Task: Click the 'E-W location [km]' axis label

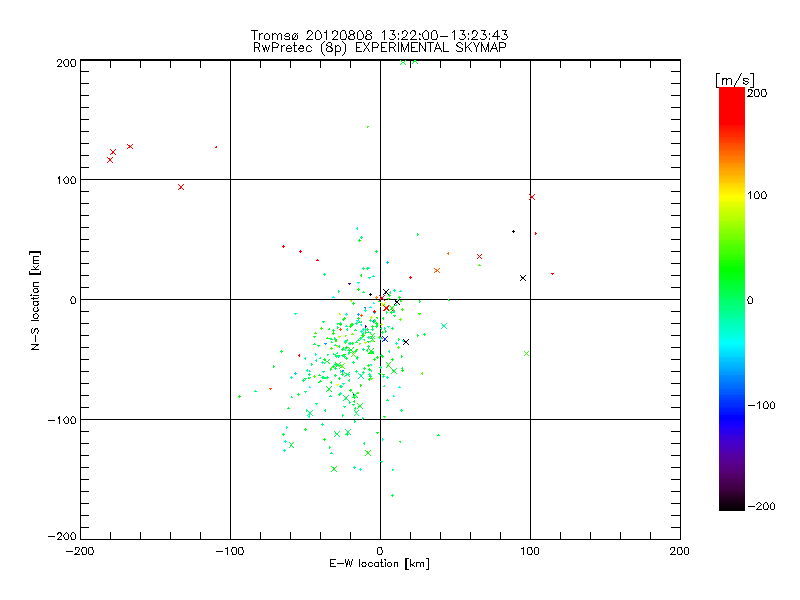Action: [x=379, y=564]
